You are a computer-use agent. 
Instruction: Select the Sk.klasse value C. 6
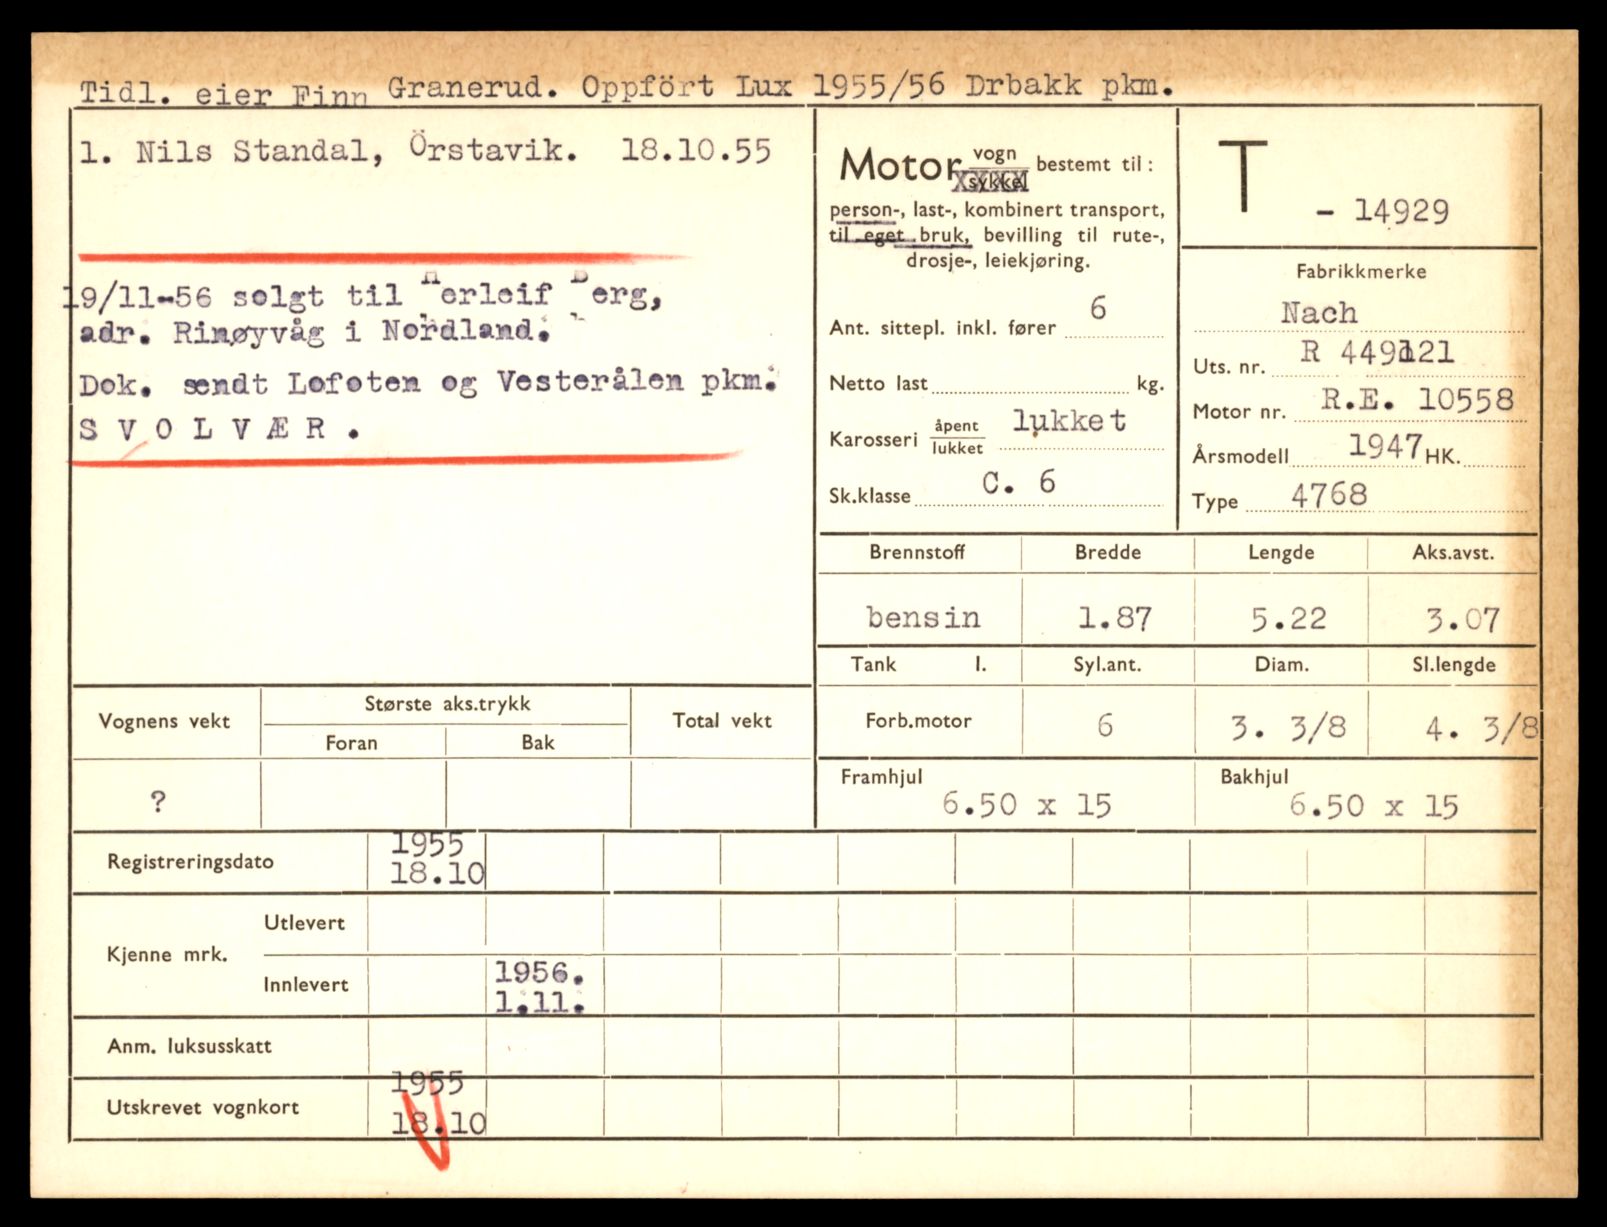[x=1018, y=483]
